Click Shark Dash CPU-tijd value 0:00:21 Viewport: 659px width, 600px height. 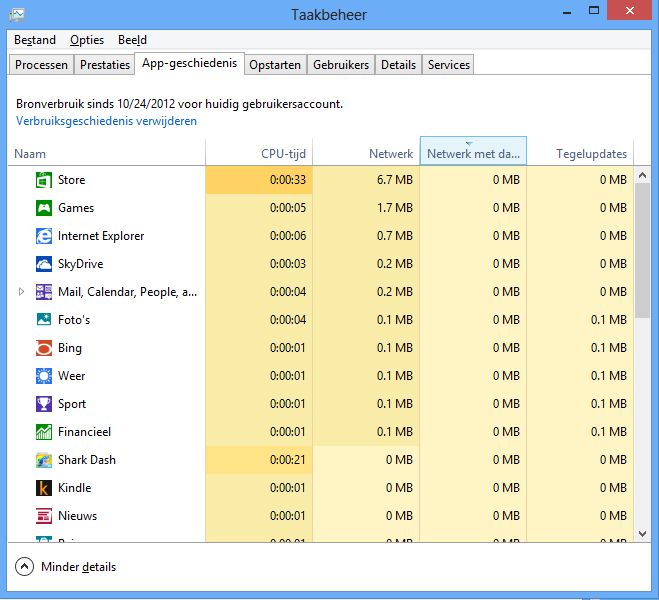288,460
